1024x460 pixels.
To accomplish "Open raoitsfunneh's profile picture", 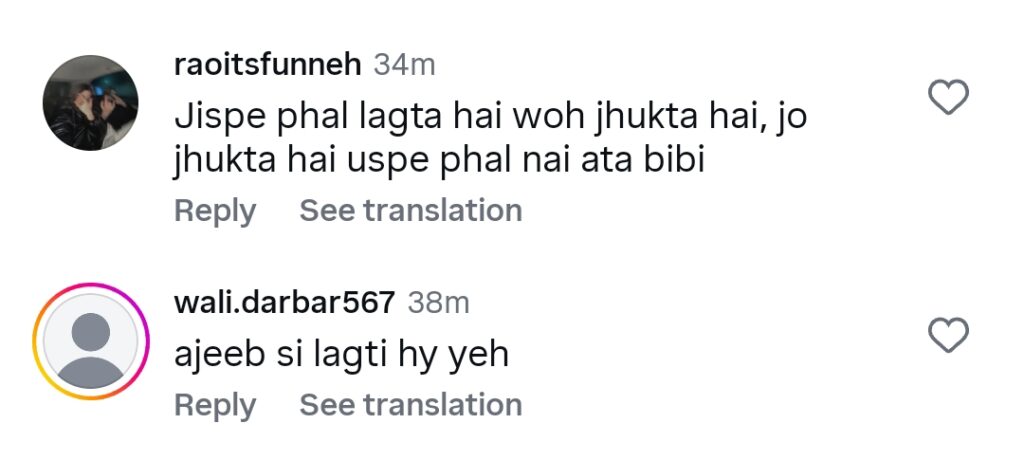I will 90,103.
